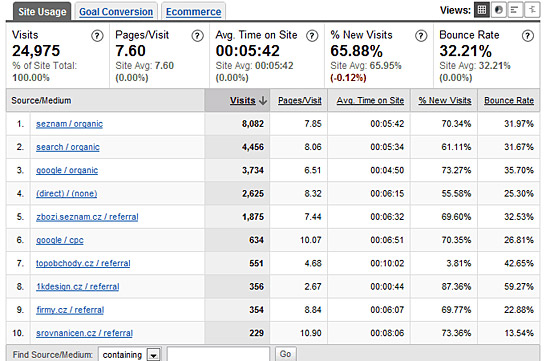This screenshot has height=361, width=550.
Task: Click the Go button
Action: [285, 354]
